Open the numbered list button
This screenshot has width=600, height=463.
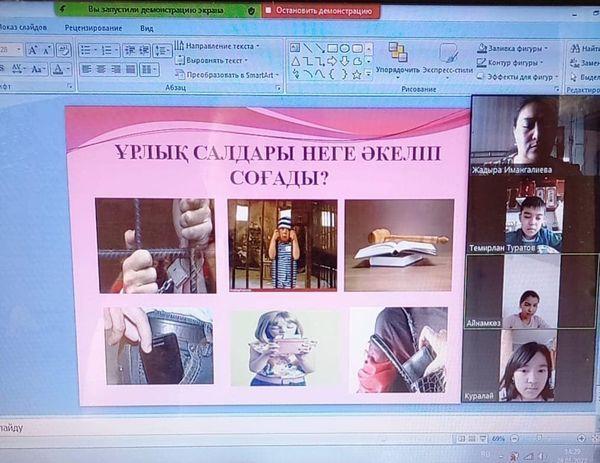coord(110,50)
